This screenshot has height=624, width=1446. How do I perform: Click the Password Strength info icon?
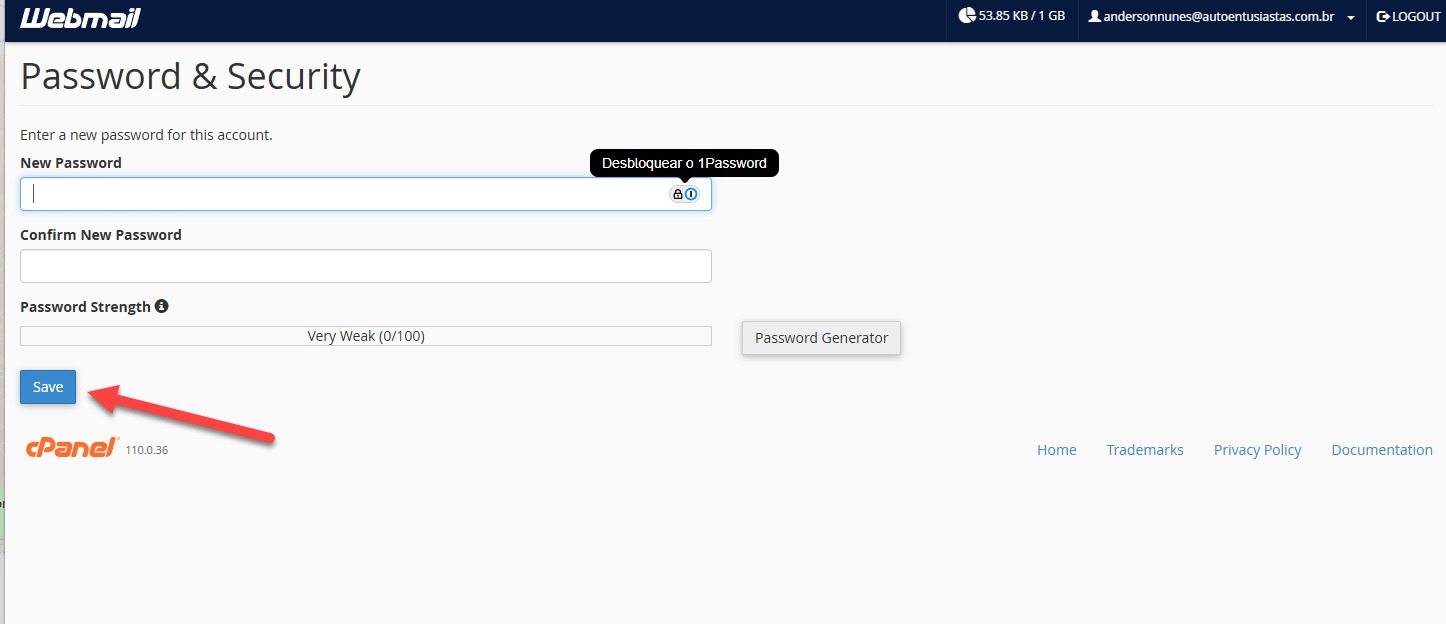coord(162,306)
